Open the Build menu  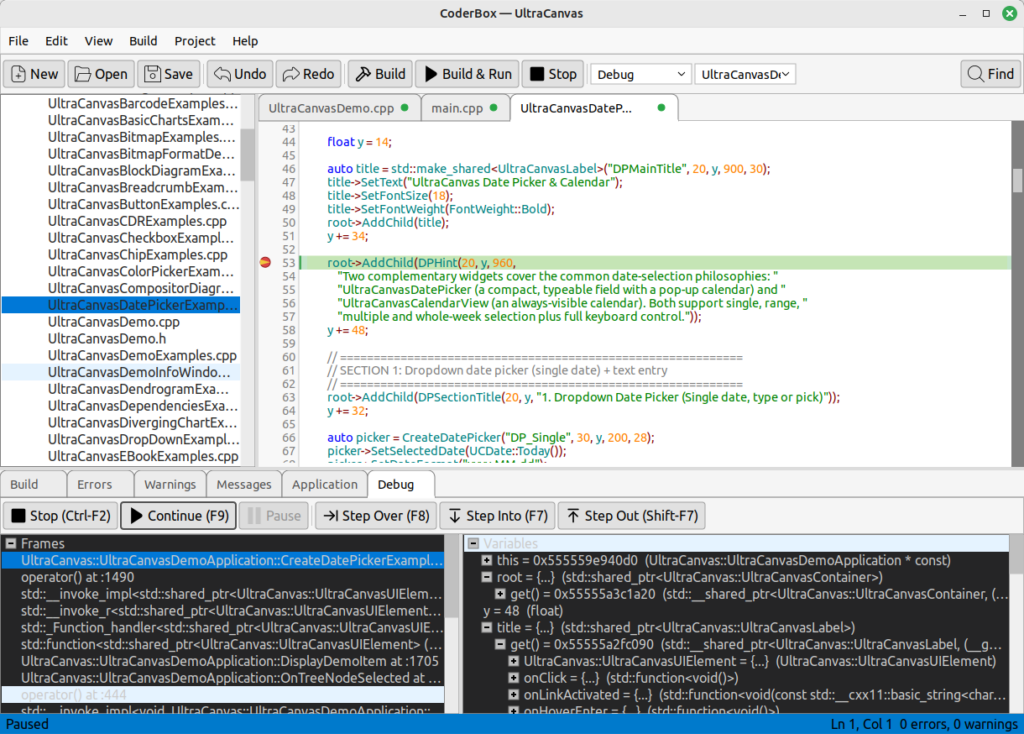coord(143,41)
